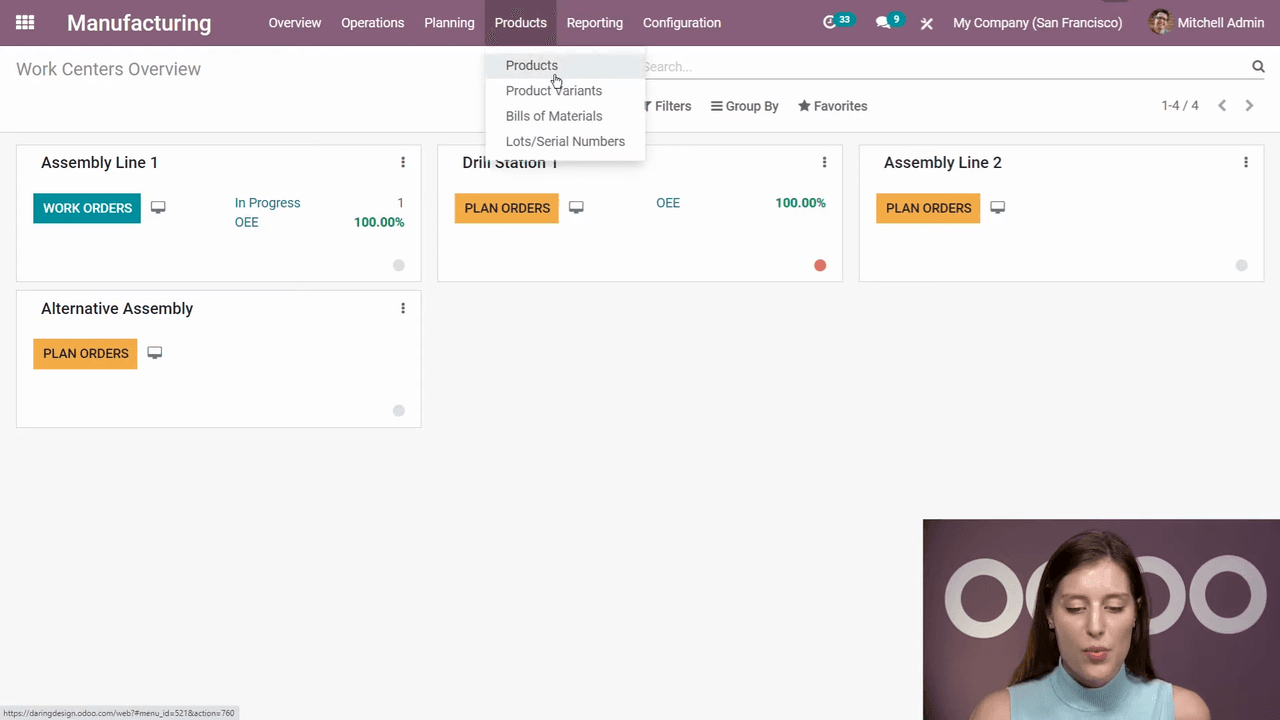
Task: Toggle grey status dot on Assembly Line 1
Action: click(398, 265)
